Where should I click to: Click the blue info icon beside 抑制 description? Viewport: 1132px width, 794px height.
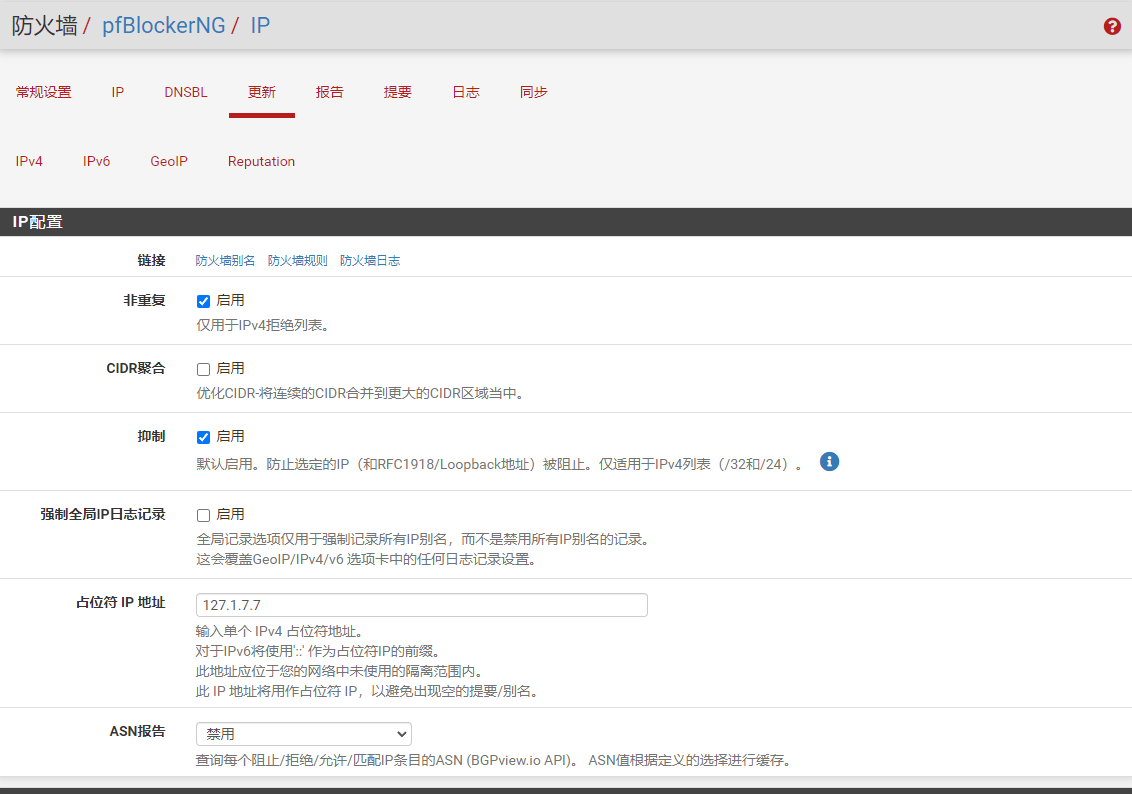pyautogui.click(x=829, y=462)
